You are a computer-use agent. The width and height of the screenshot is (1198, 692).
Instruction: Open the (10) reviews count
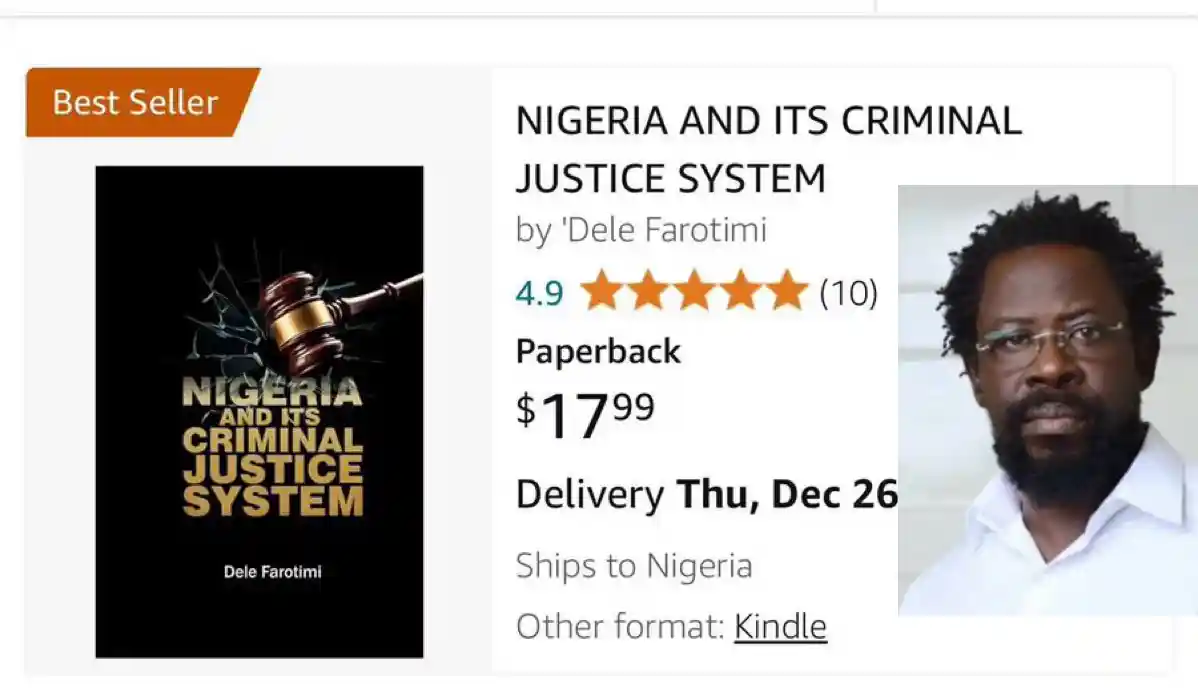click(x=848, y=292)
